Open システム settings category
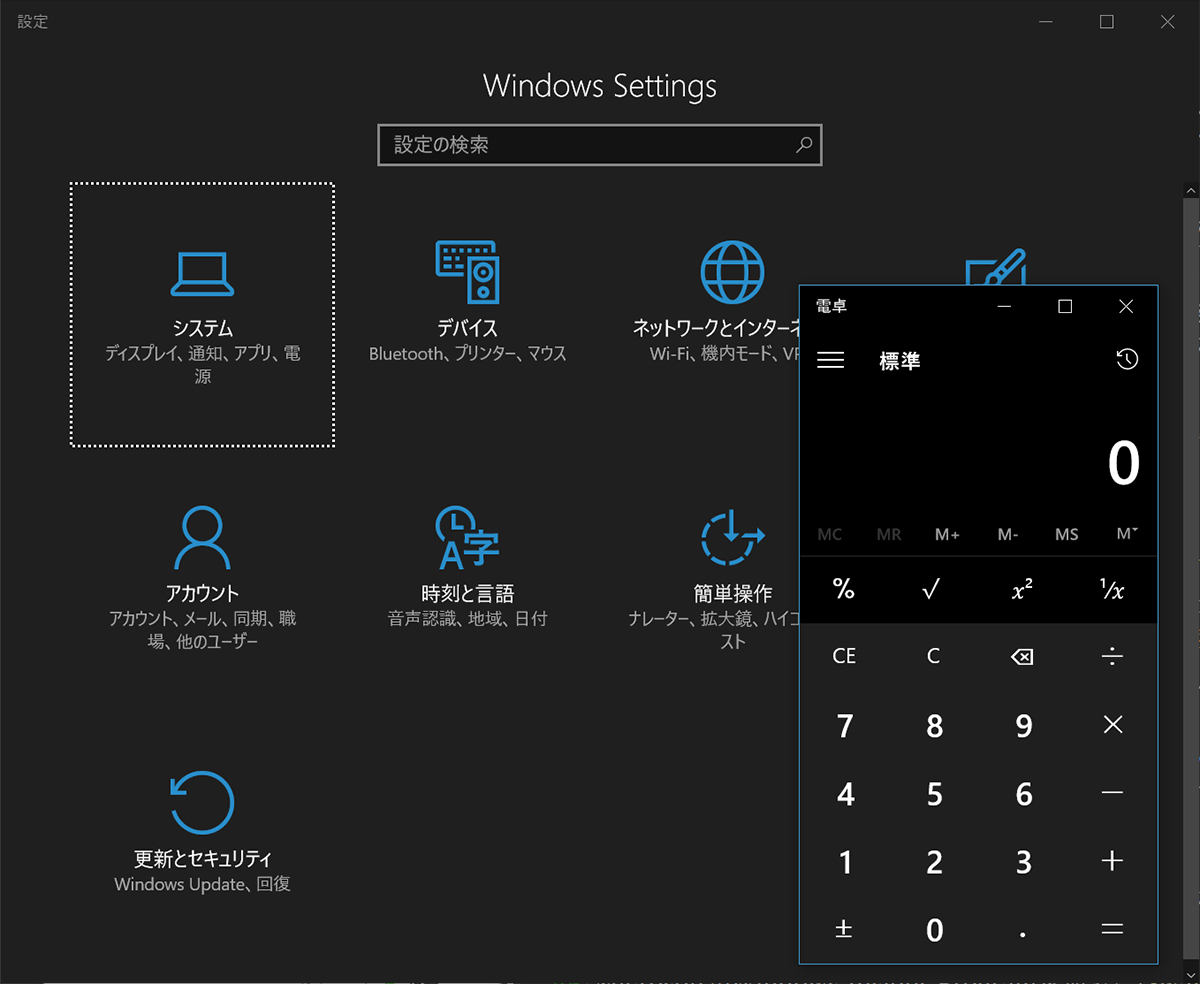 click(x=201, y=313)
